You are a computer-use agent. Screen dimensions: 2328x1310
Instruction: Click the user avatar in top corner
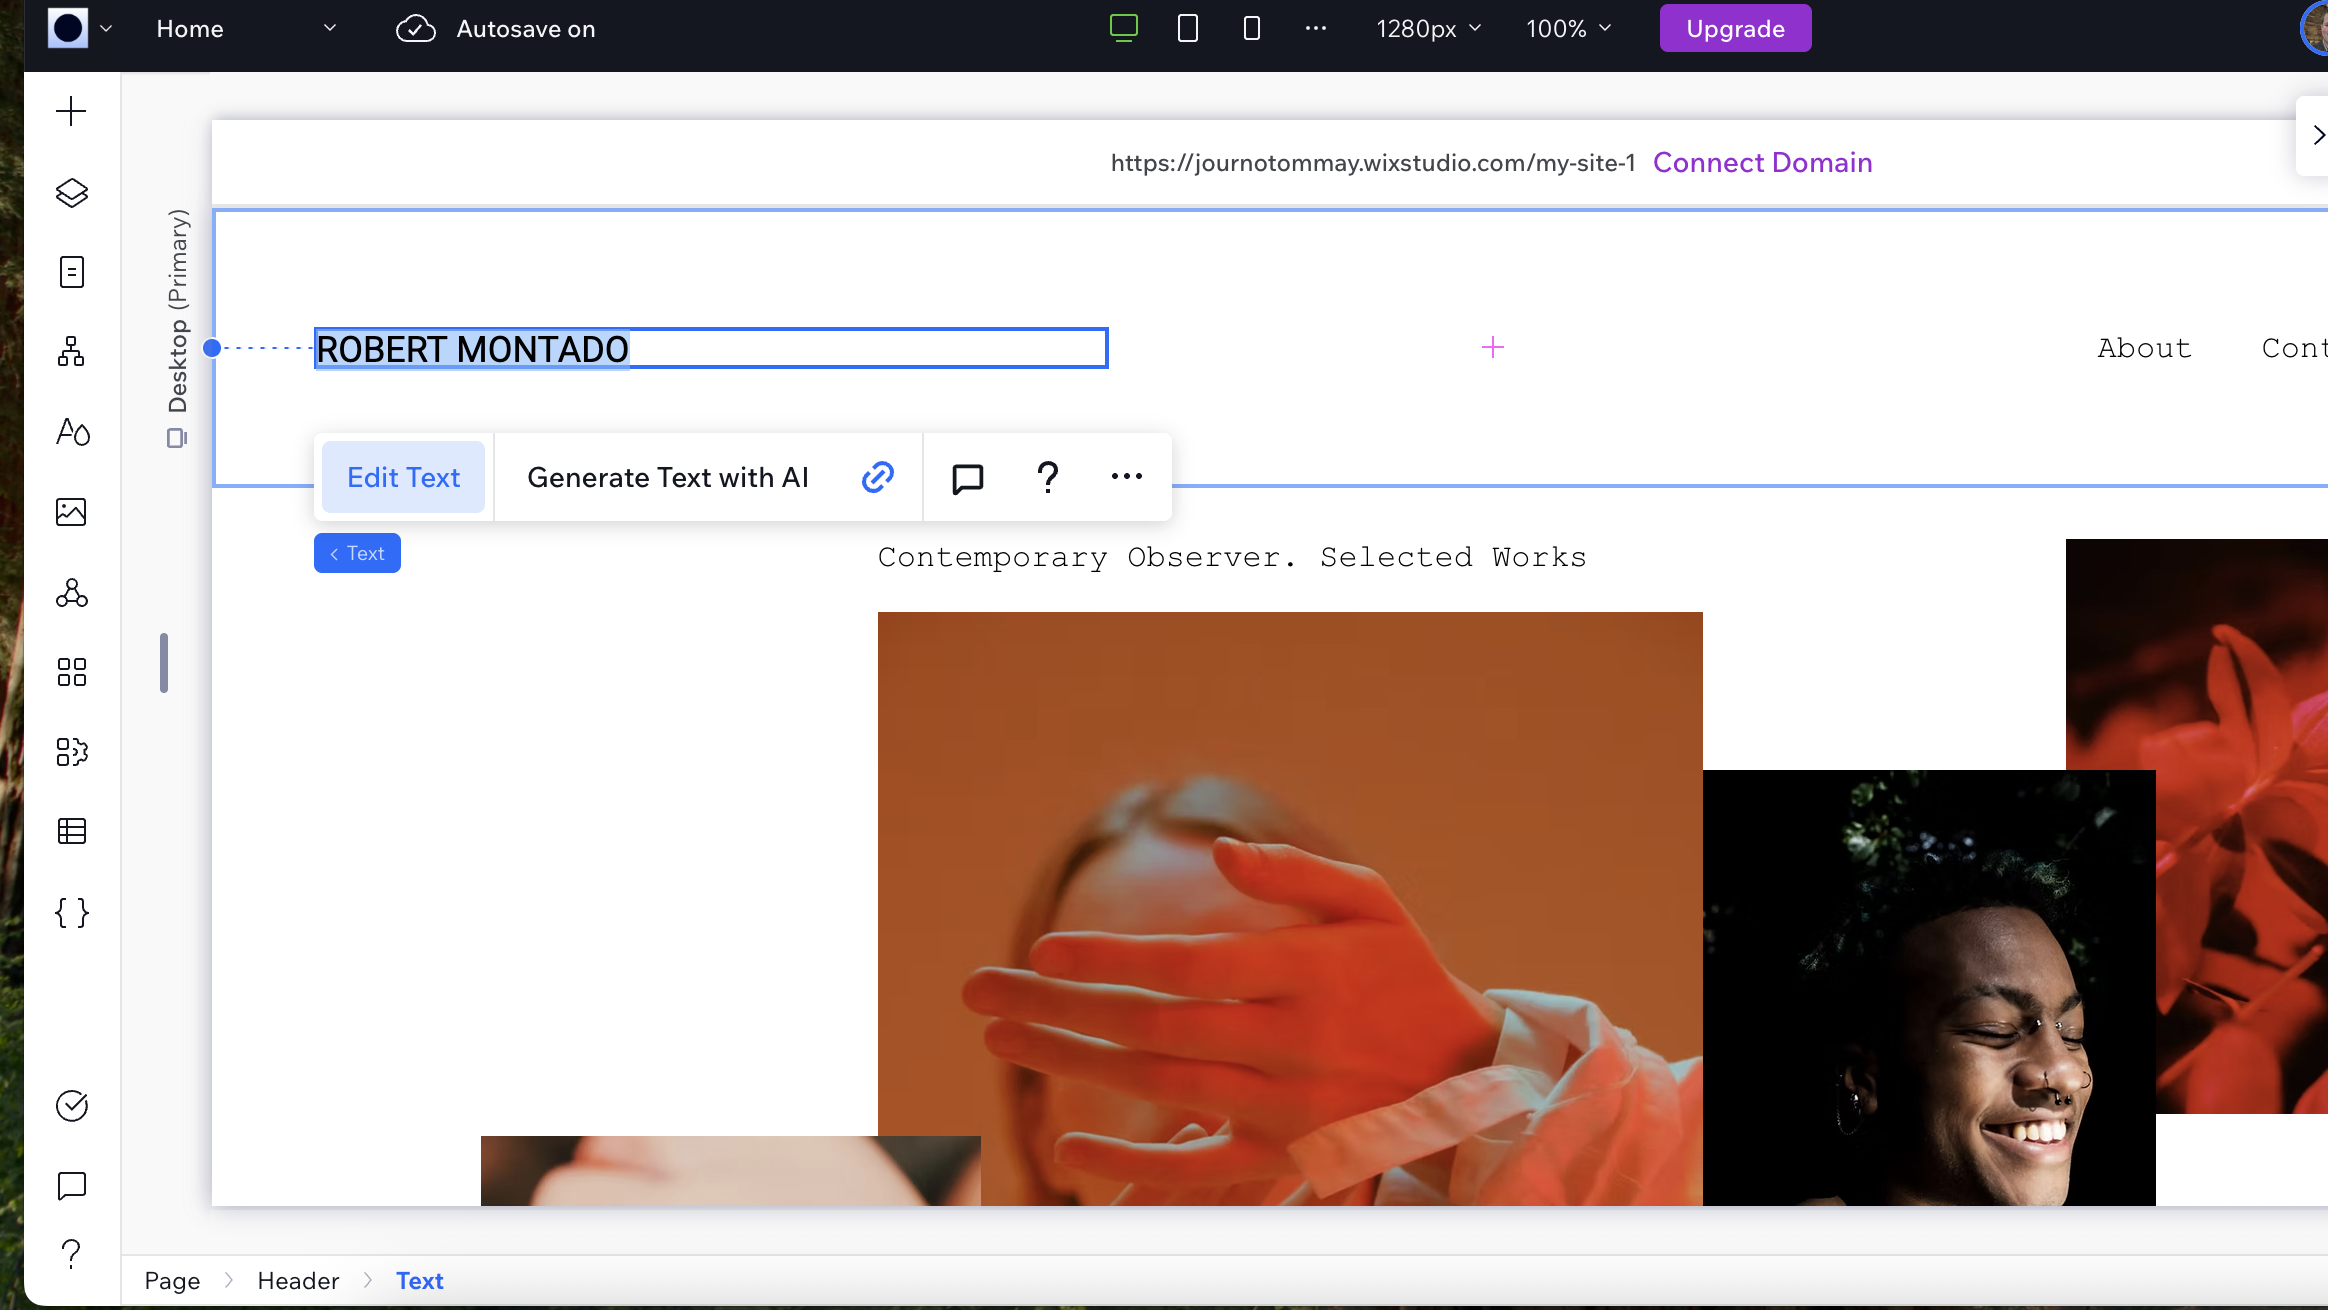coord(2314,28)
